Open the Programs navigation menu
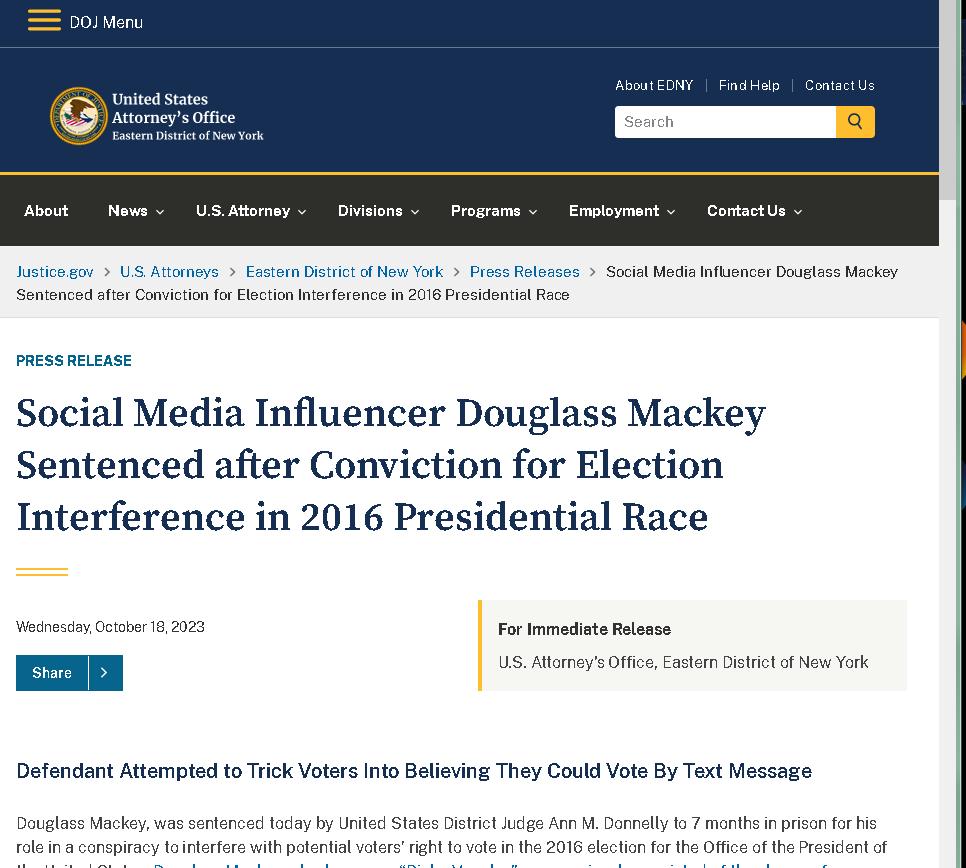This screenshot has height=868, width=966. click(x=494, y=211)
